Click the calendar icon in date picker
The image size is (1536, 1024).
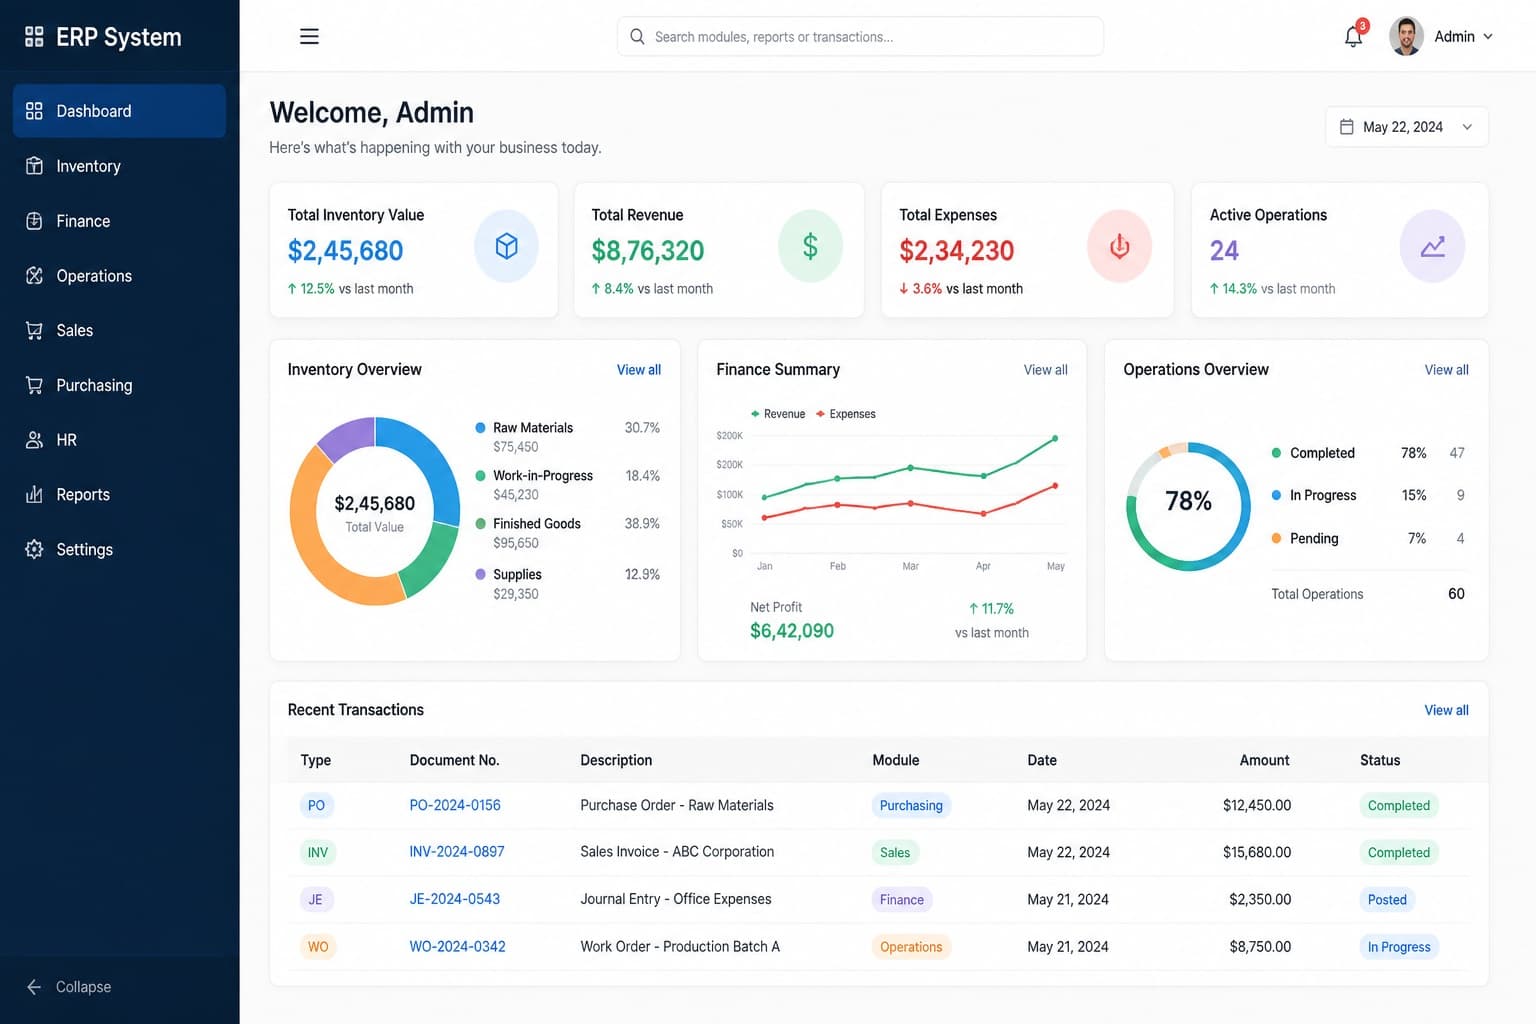1346,127
